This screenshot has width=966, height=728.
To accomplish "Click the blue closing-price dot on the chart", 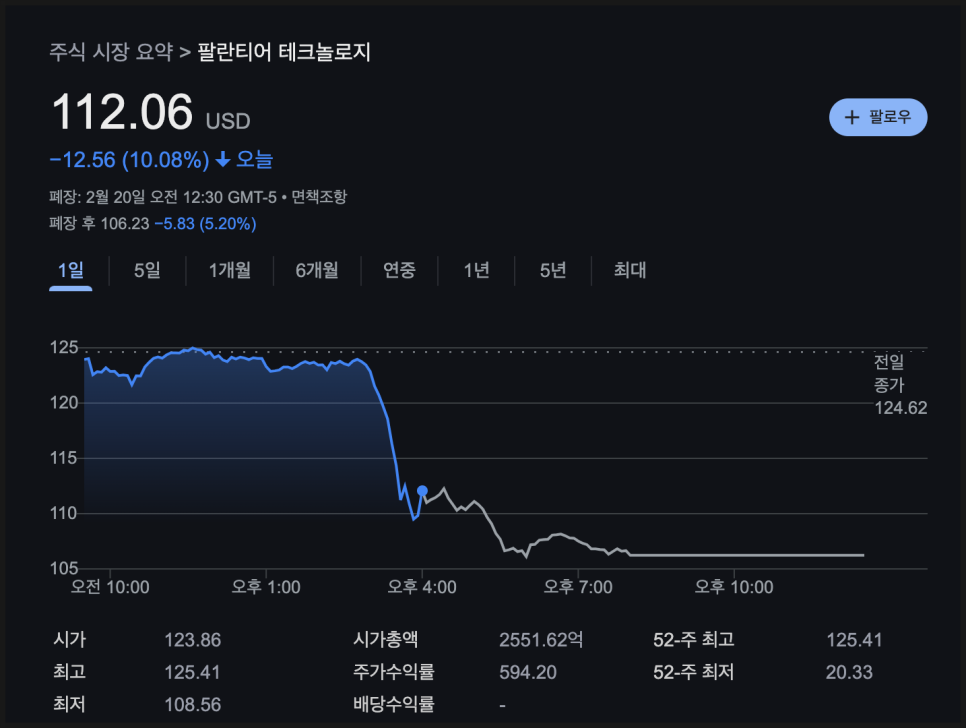I will coord(422,491).
